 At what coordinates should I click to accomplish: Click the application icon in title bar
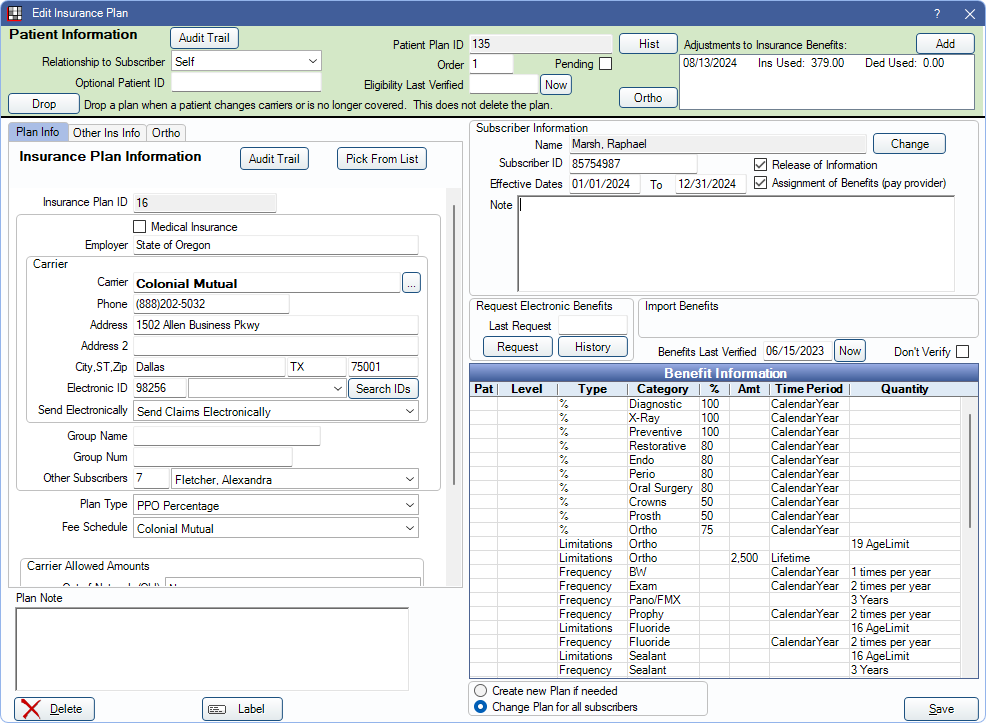click(14, 13)
